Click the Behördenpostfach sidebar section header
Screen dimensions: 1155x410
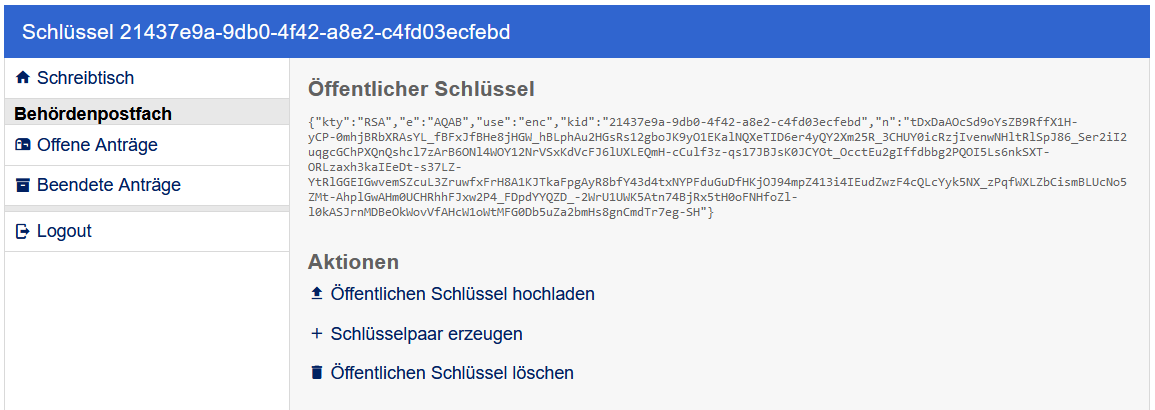tap(94, 114)
